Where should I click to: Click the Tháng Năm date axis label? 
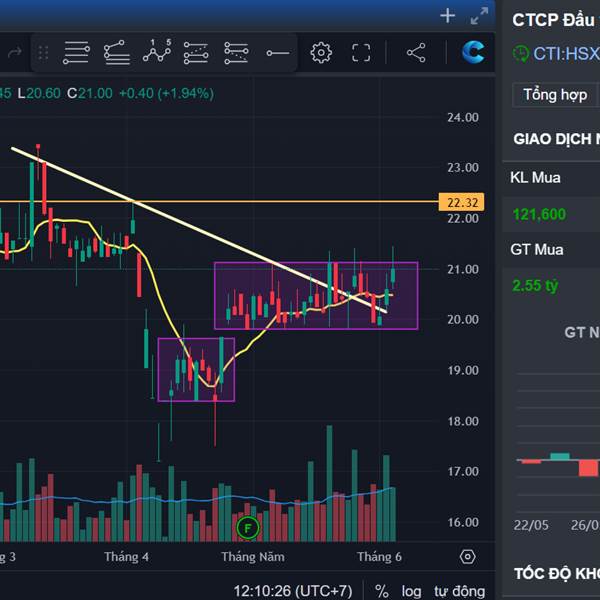coord(253,557)
